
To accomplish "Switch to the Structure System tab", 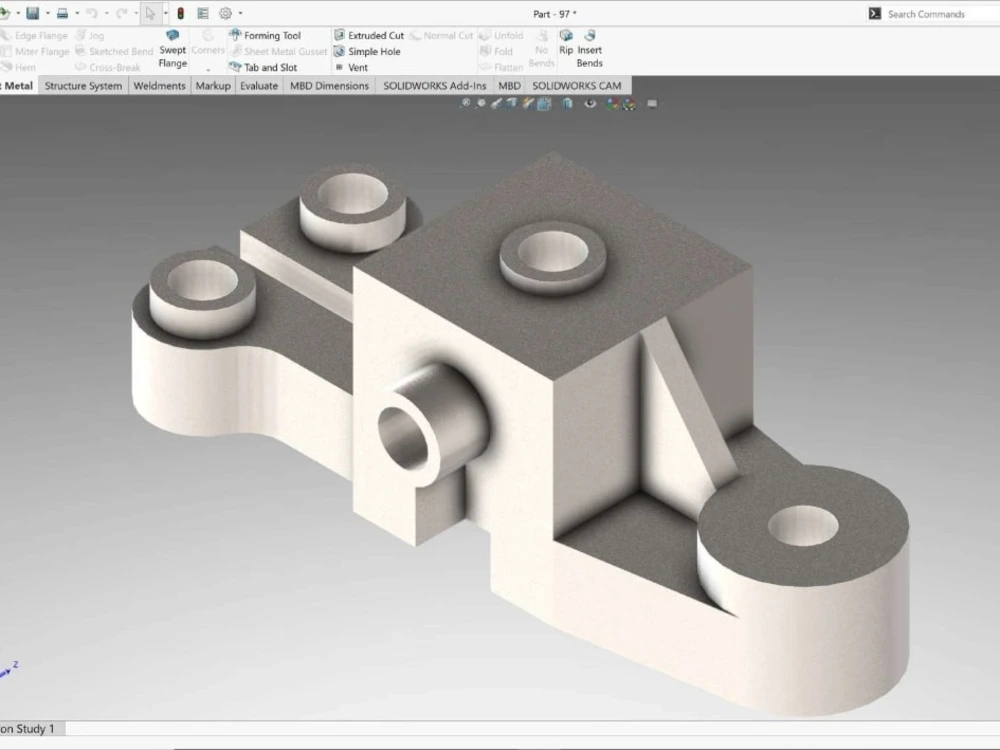I will [x=83, y=85].
